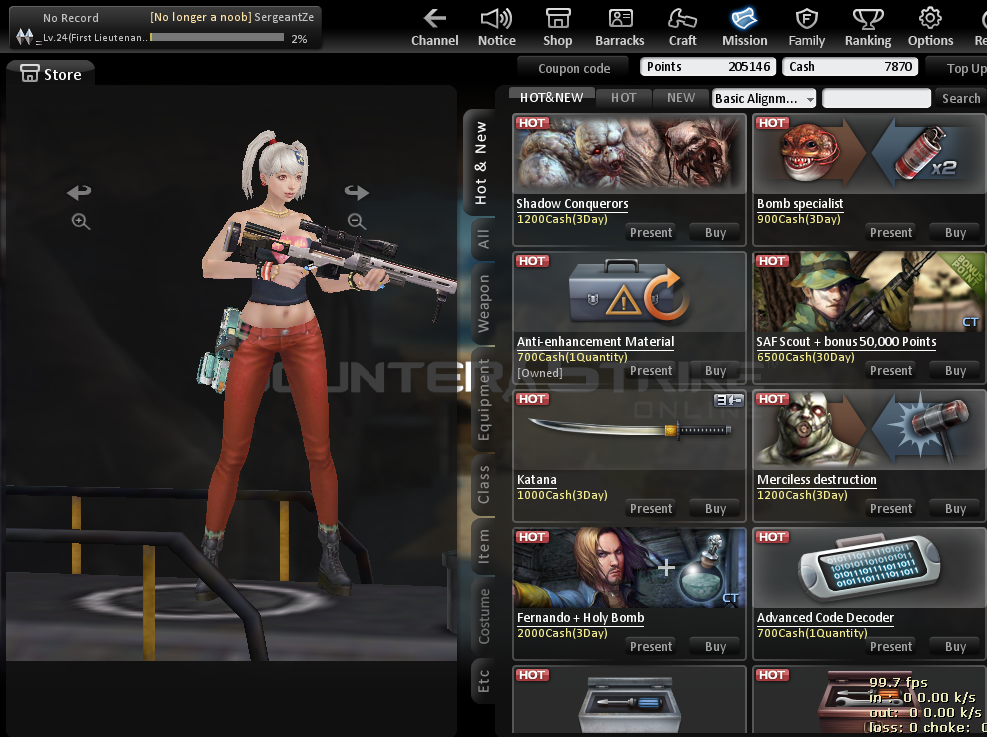This screenshot has width=987, height=737.
Task: Buy the Bomb specialist item
Action: pos(956,233)
